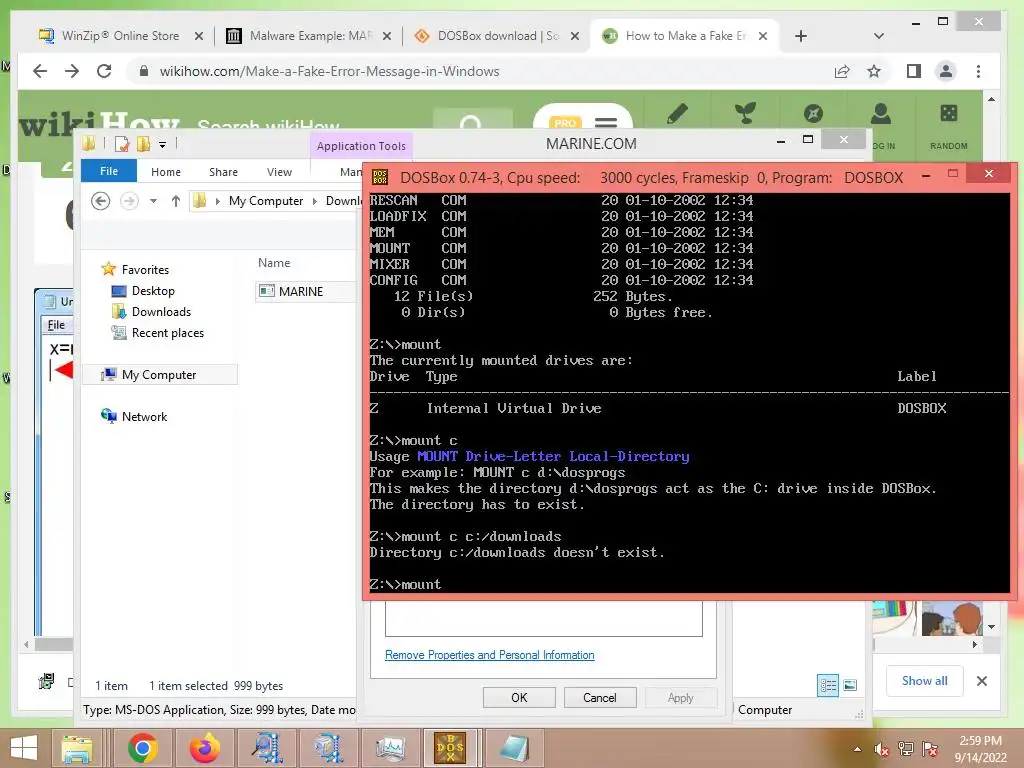Click properties icon in Explorer title bar

(x=122, y=144)
